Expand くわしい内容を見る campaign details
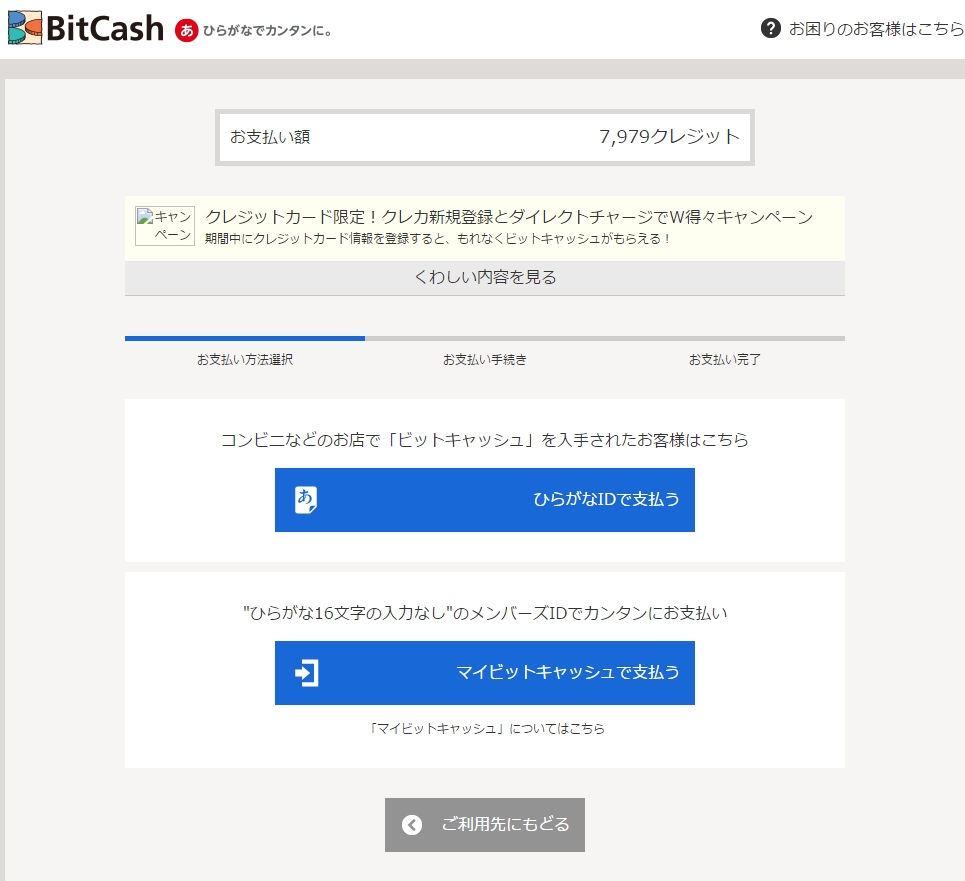 click(x=484, y=278)
